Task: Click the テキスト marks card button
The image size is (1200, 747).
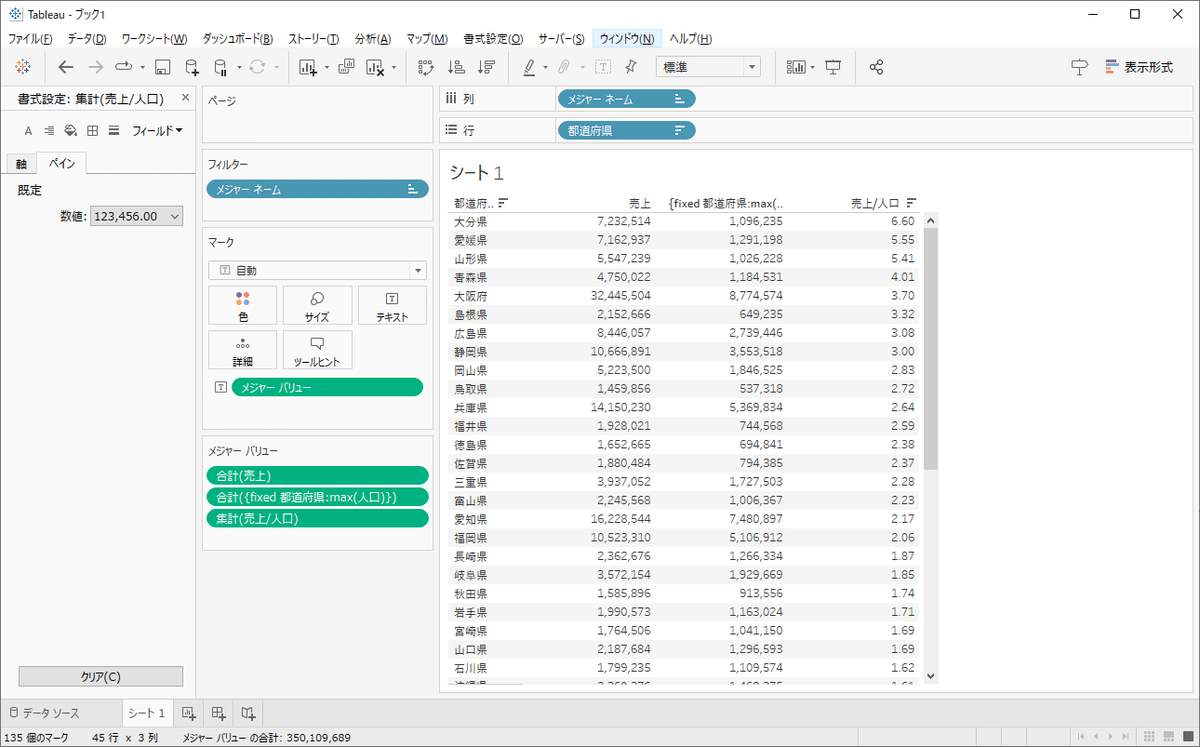Action: click(x=392, y=305)
